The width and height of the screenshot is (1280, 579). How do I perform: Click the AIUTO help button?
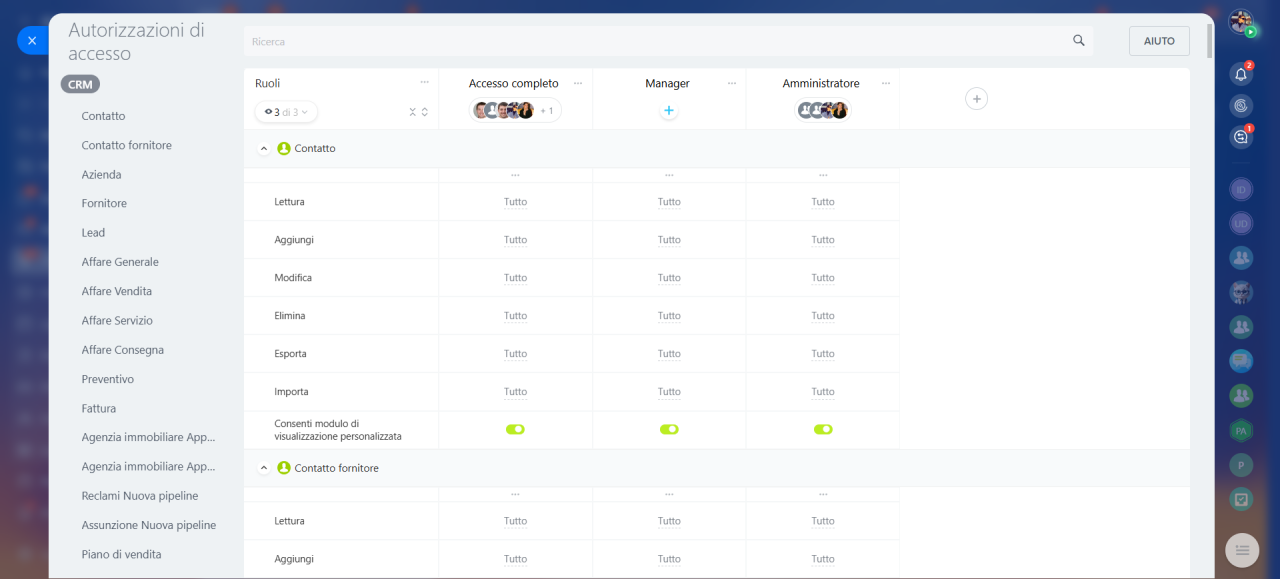pyautogui.click(x=1159, y=41)
